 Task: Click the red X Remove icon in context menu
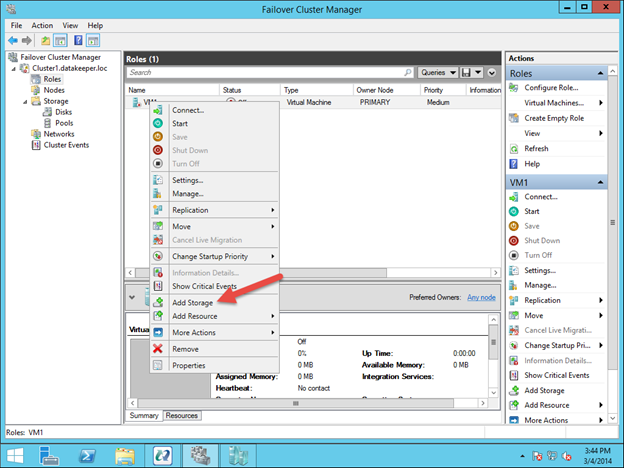tap(157, 349)
